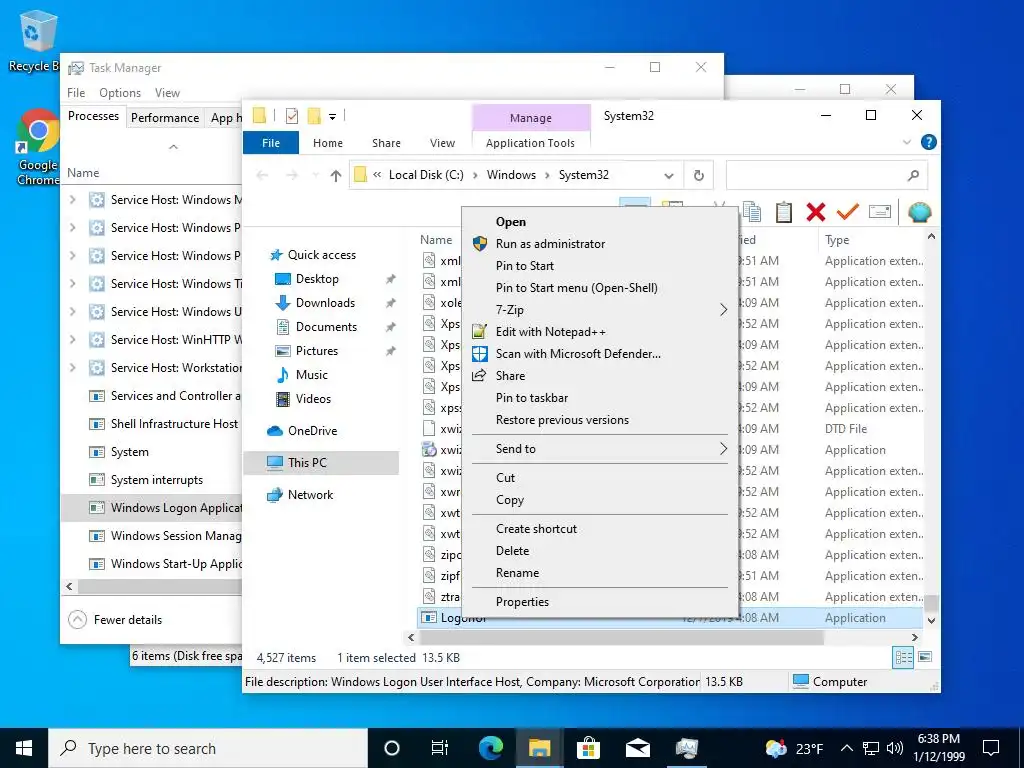The height and width of the screenshot is (768, 1024).
Task: Click the envelope E-mail toolbar icon
Action: pos(880,212)
